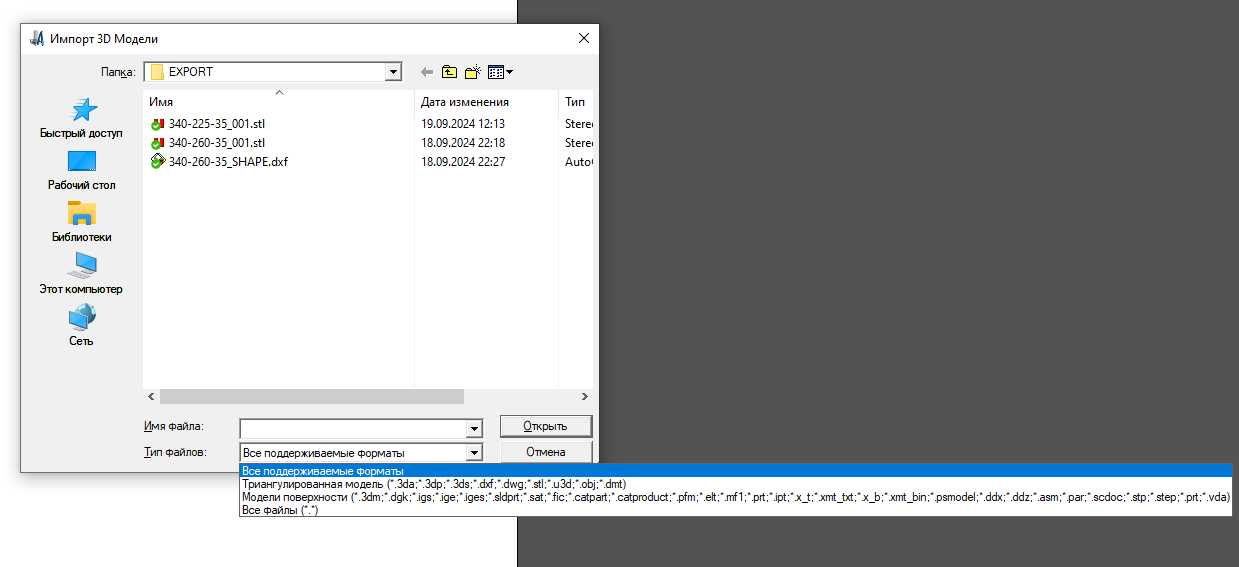Create a new folder icon

point(473,72)
